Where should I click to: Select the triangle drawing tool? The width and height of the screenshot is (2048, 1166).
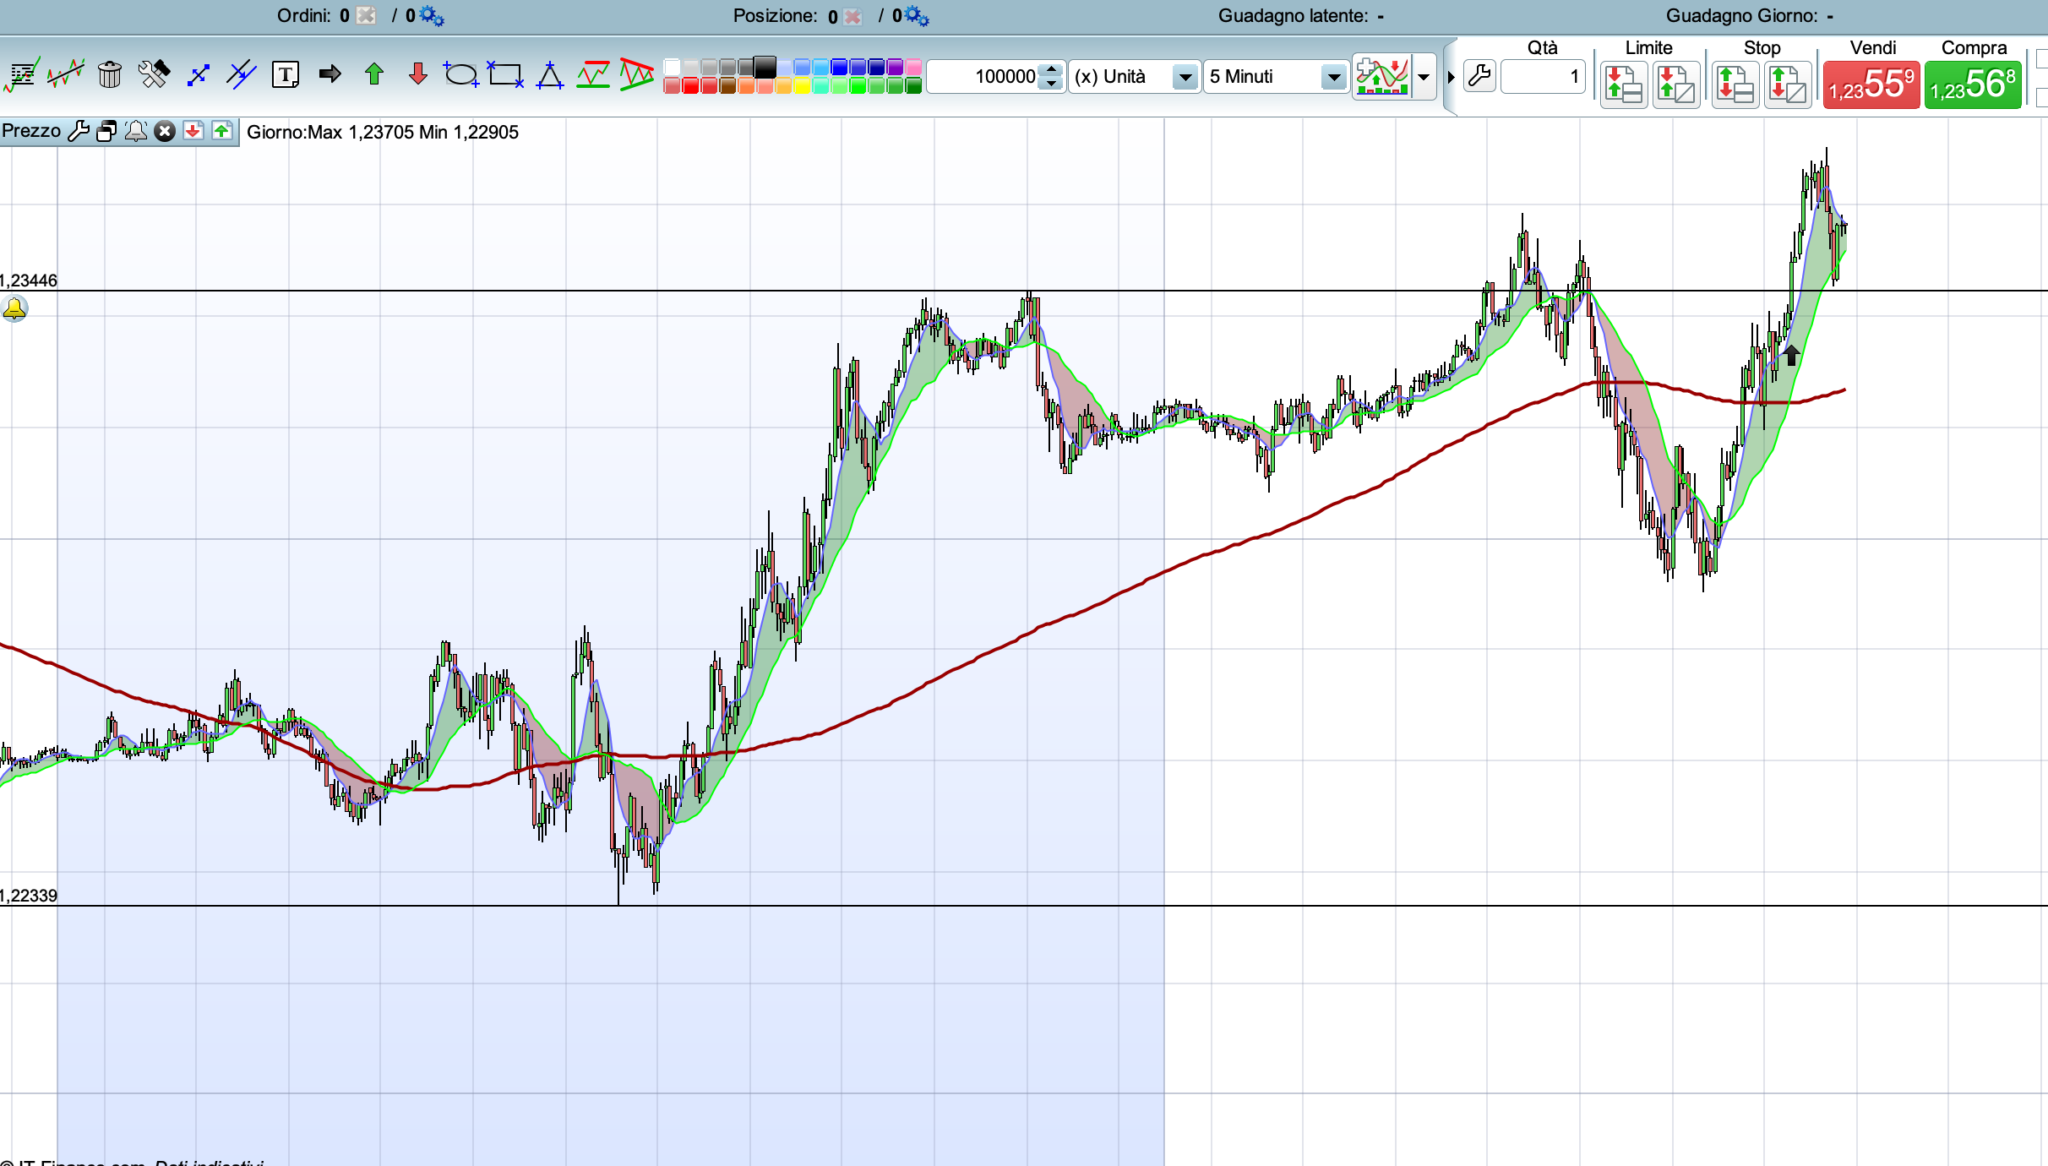pyautogui.click(x=549, y=75)
